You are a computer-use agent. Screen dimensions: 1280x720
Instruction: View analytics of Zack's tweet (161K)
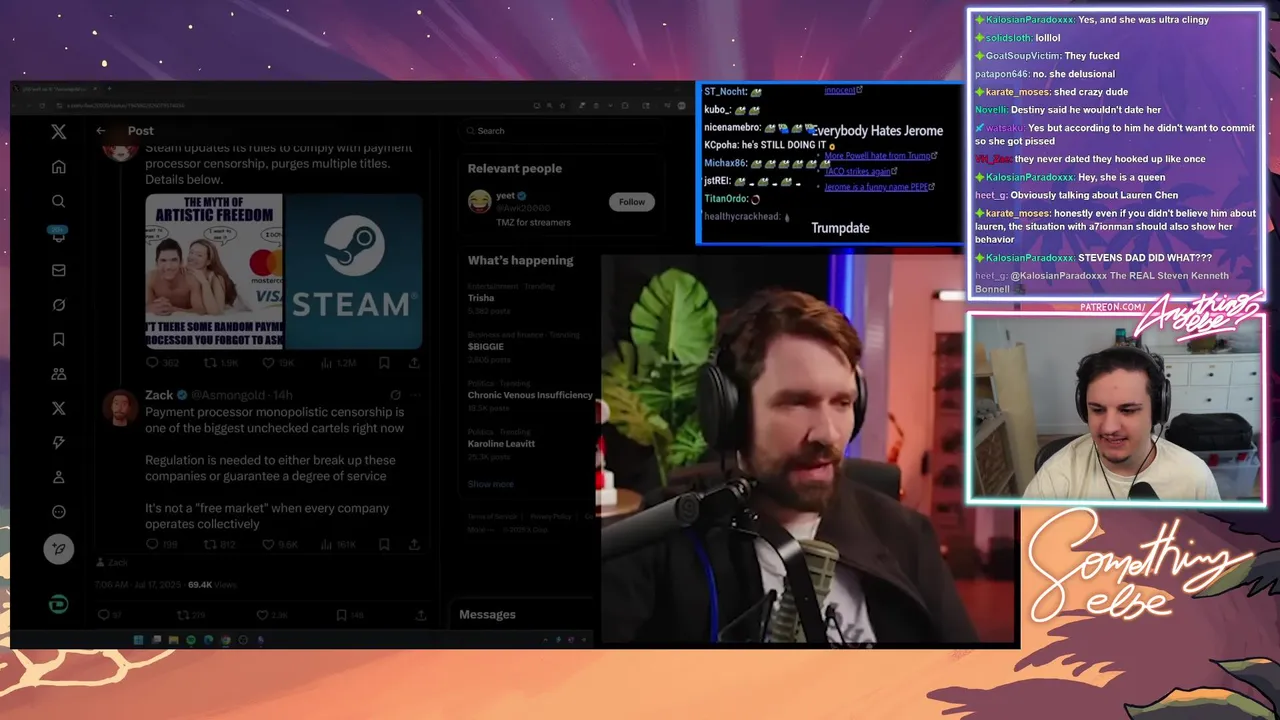(x=337, y=545)
